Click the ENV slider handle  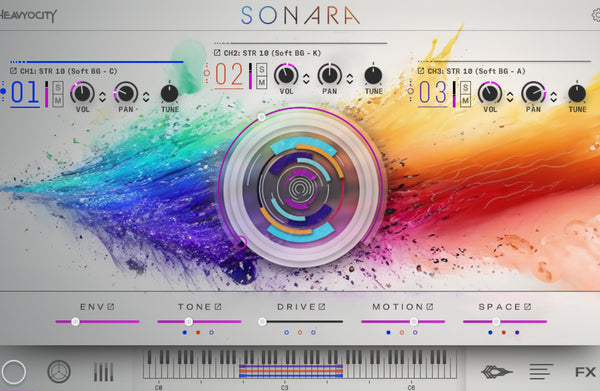pyautogui.click(x=75, y=322)
